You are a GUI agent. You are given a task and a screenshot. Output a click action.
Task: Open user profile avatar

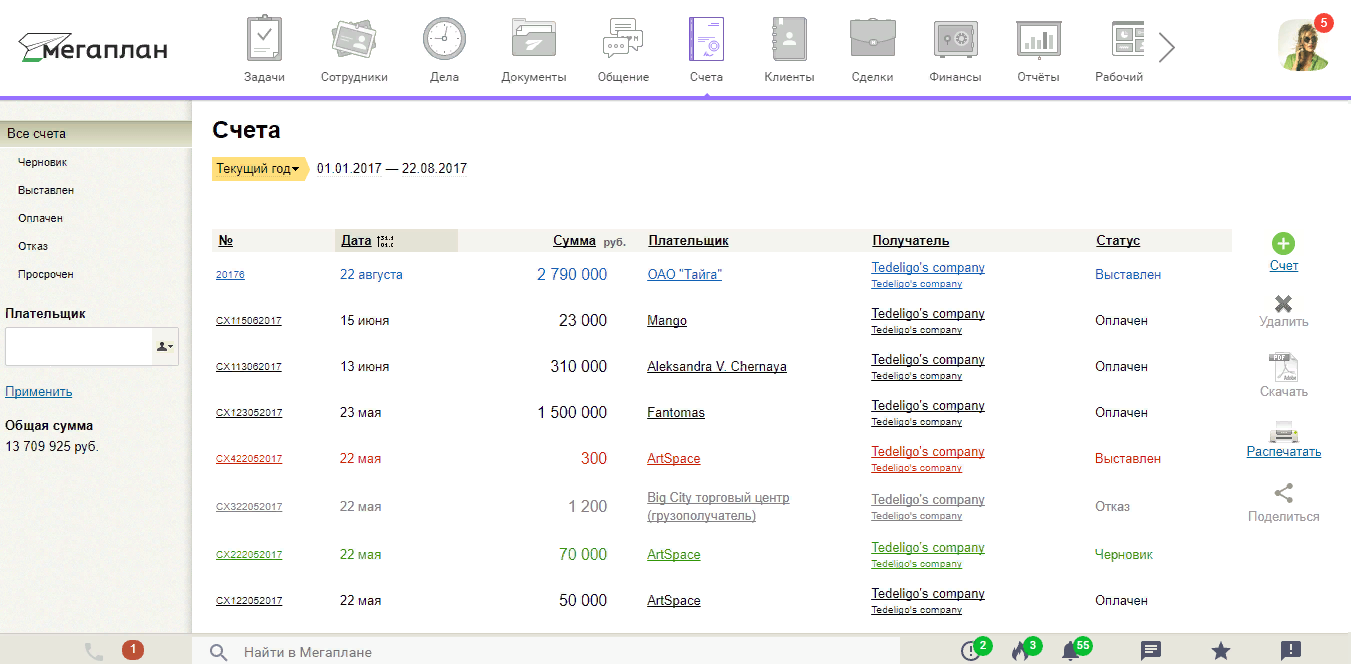point(1303,46)
